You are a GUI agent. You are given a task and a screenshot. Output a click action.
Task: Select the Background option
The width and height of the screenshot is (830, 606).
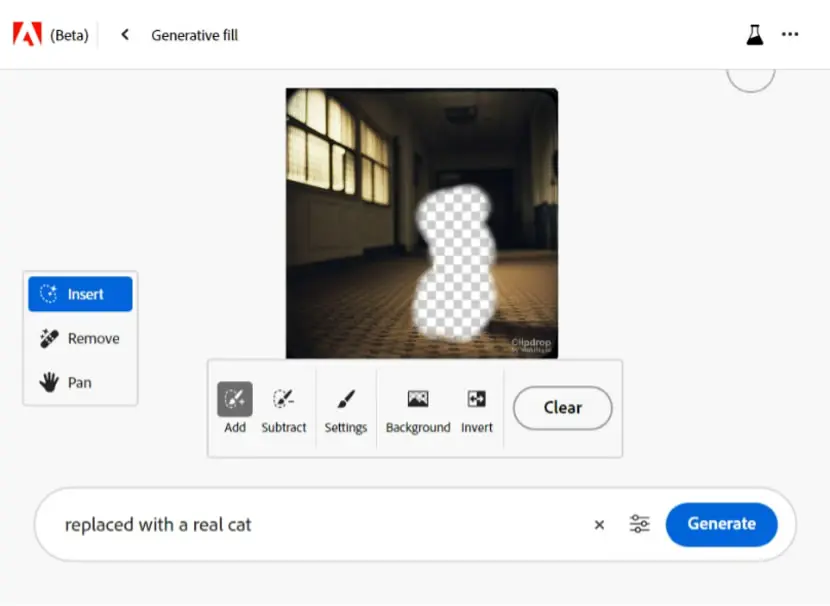click(418, 408)
